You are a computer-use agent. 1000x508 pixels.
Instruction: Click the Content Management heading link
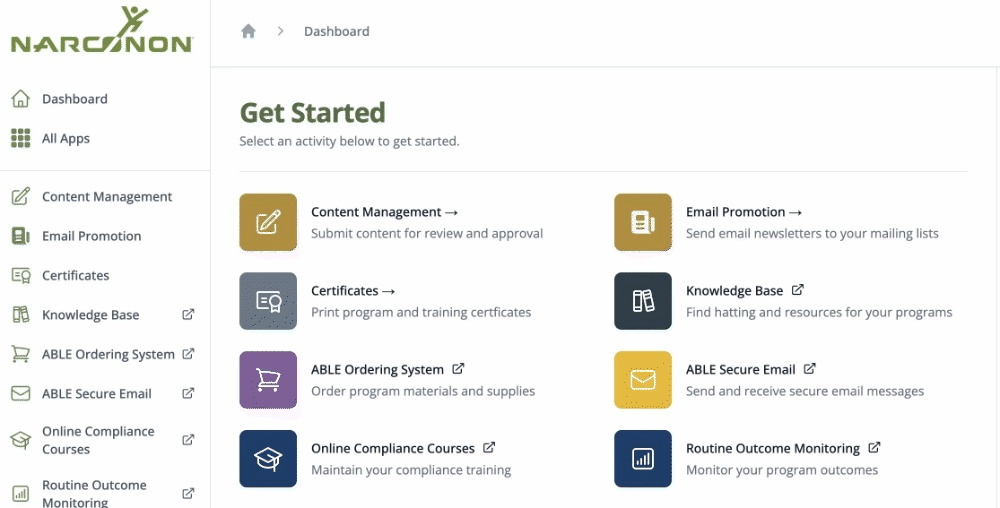coord(376,212)
